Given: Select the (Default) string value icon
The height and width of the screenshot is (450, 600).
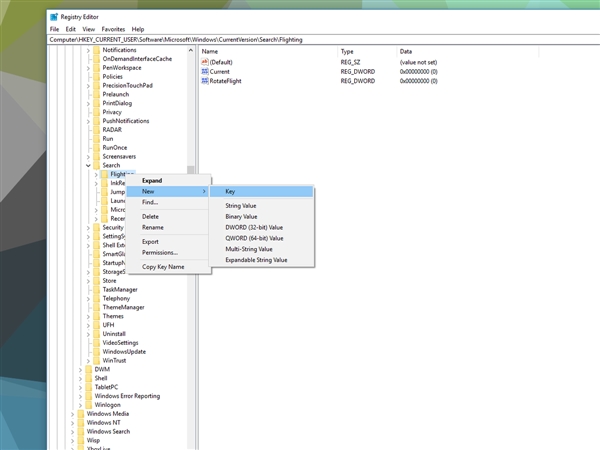Looking at the screenshot, I should click(x=205, y=62).
